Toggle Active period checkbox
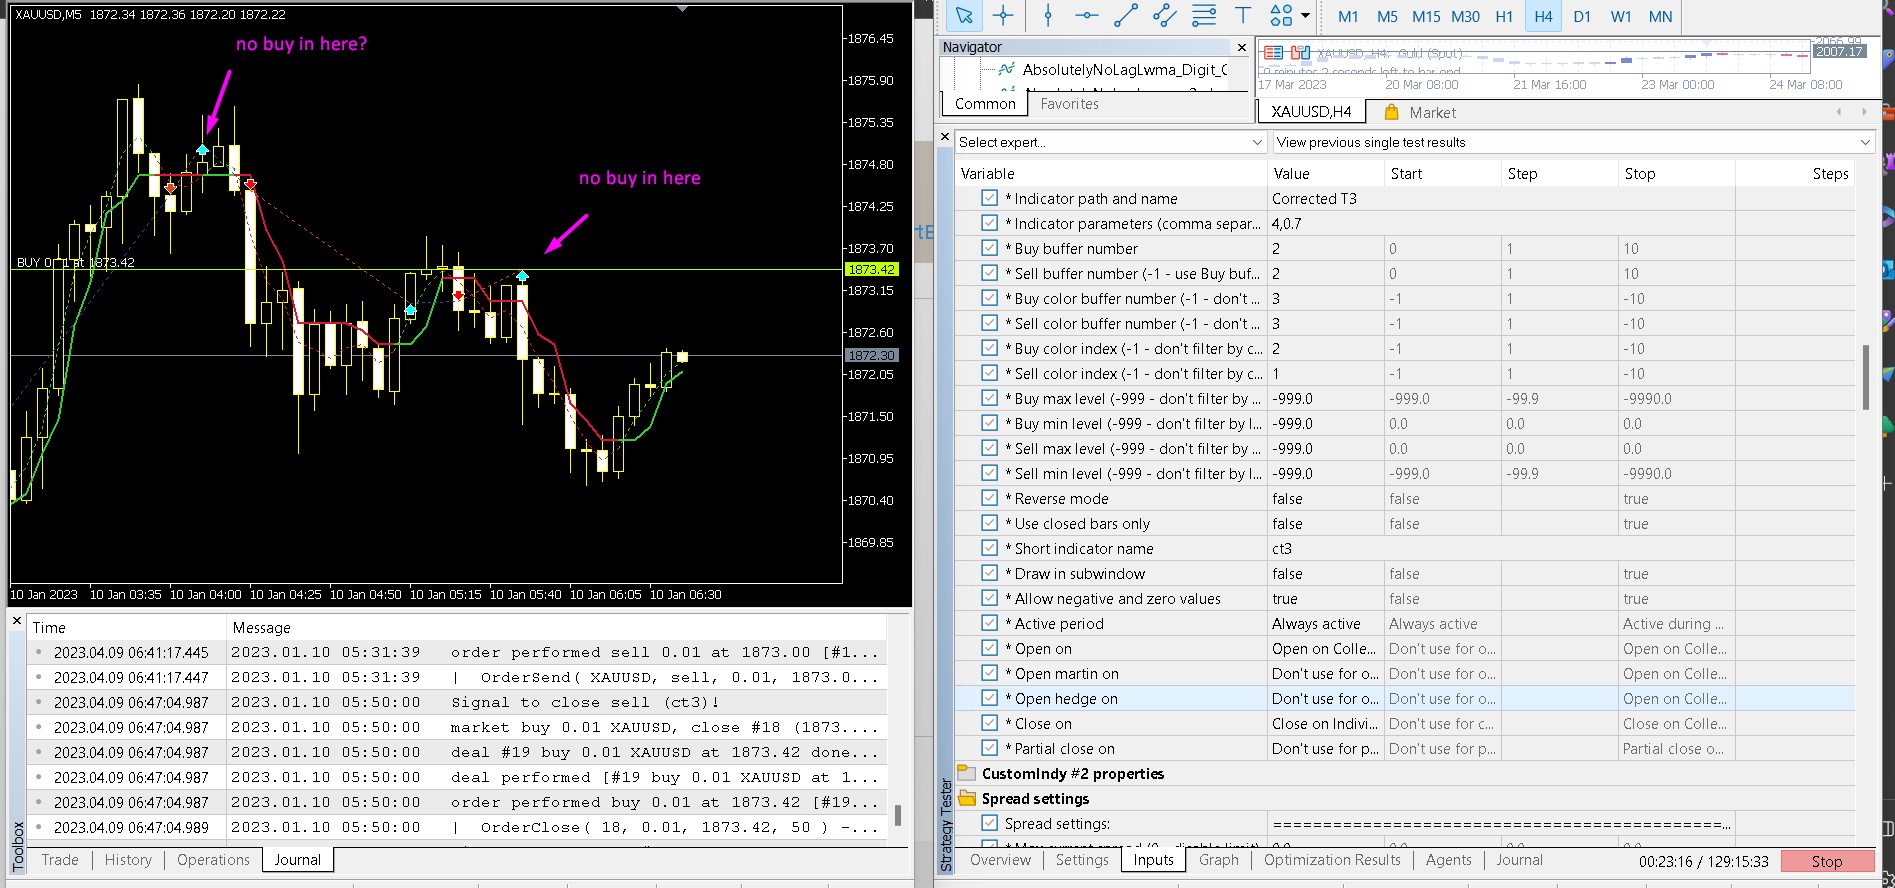Screen dimensions: 1895x888 point(989,623)
